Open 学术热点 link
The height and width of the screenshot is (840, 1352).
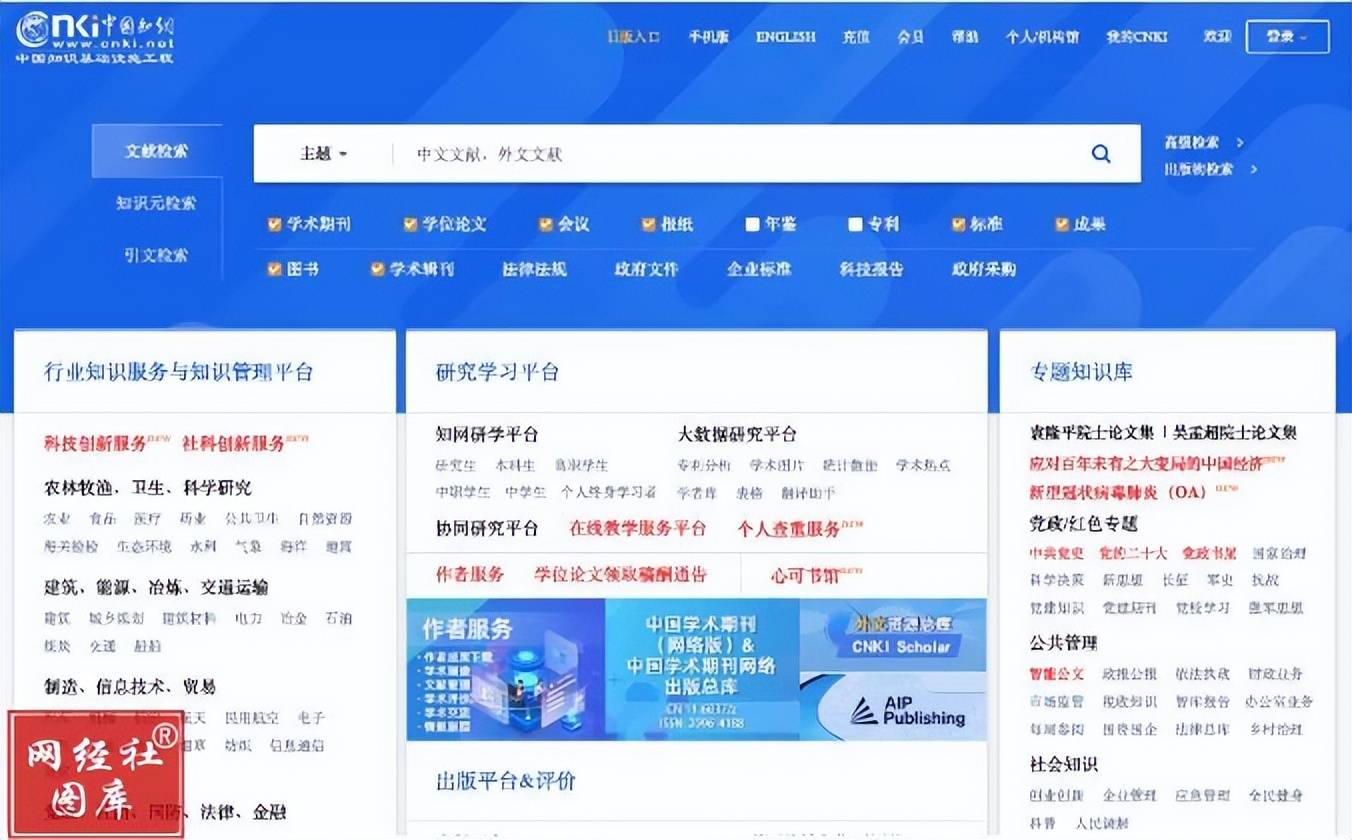click(x=923, y=466)
